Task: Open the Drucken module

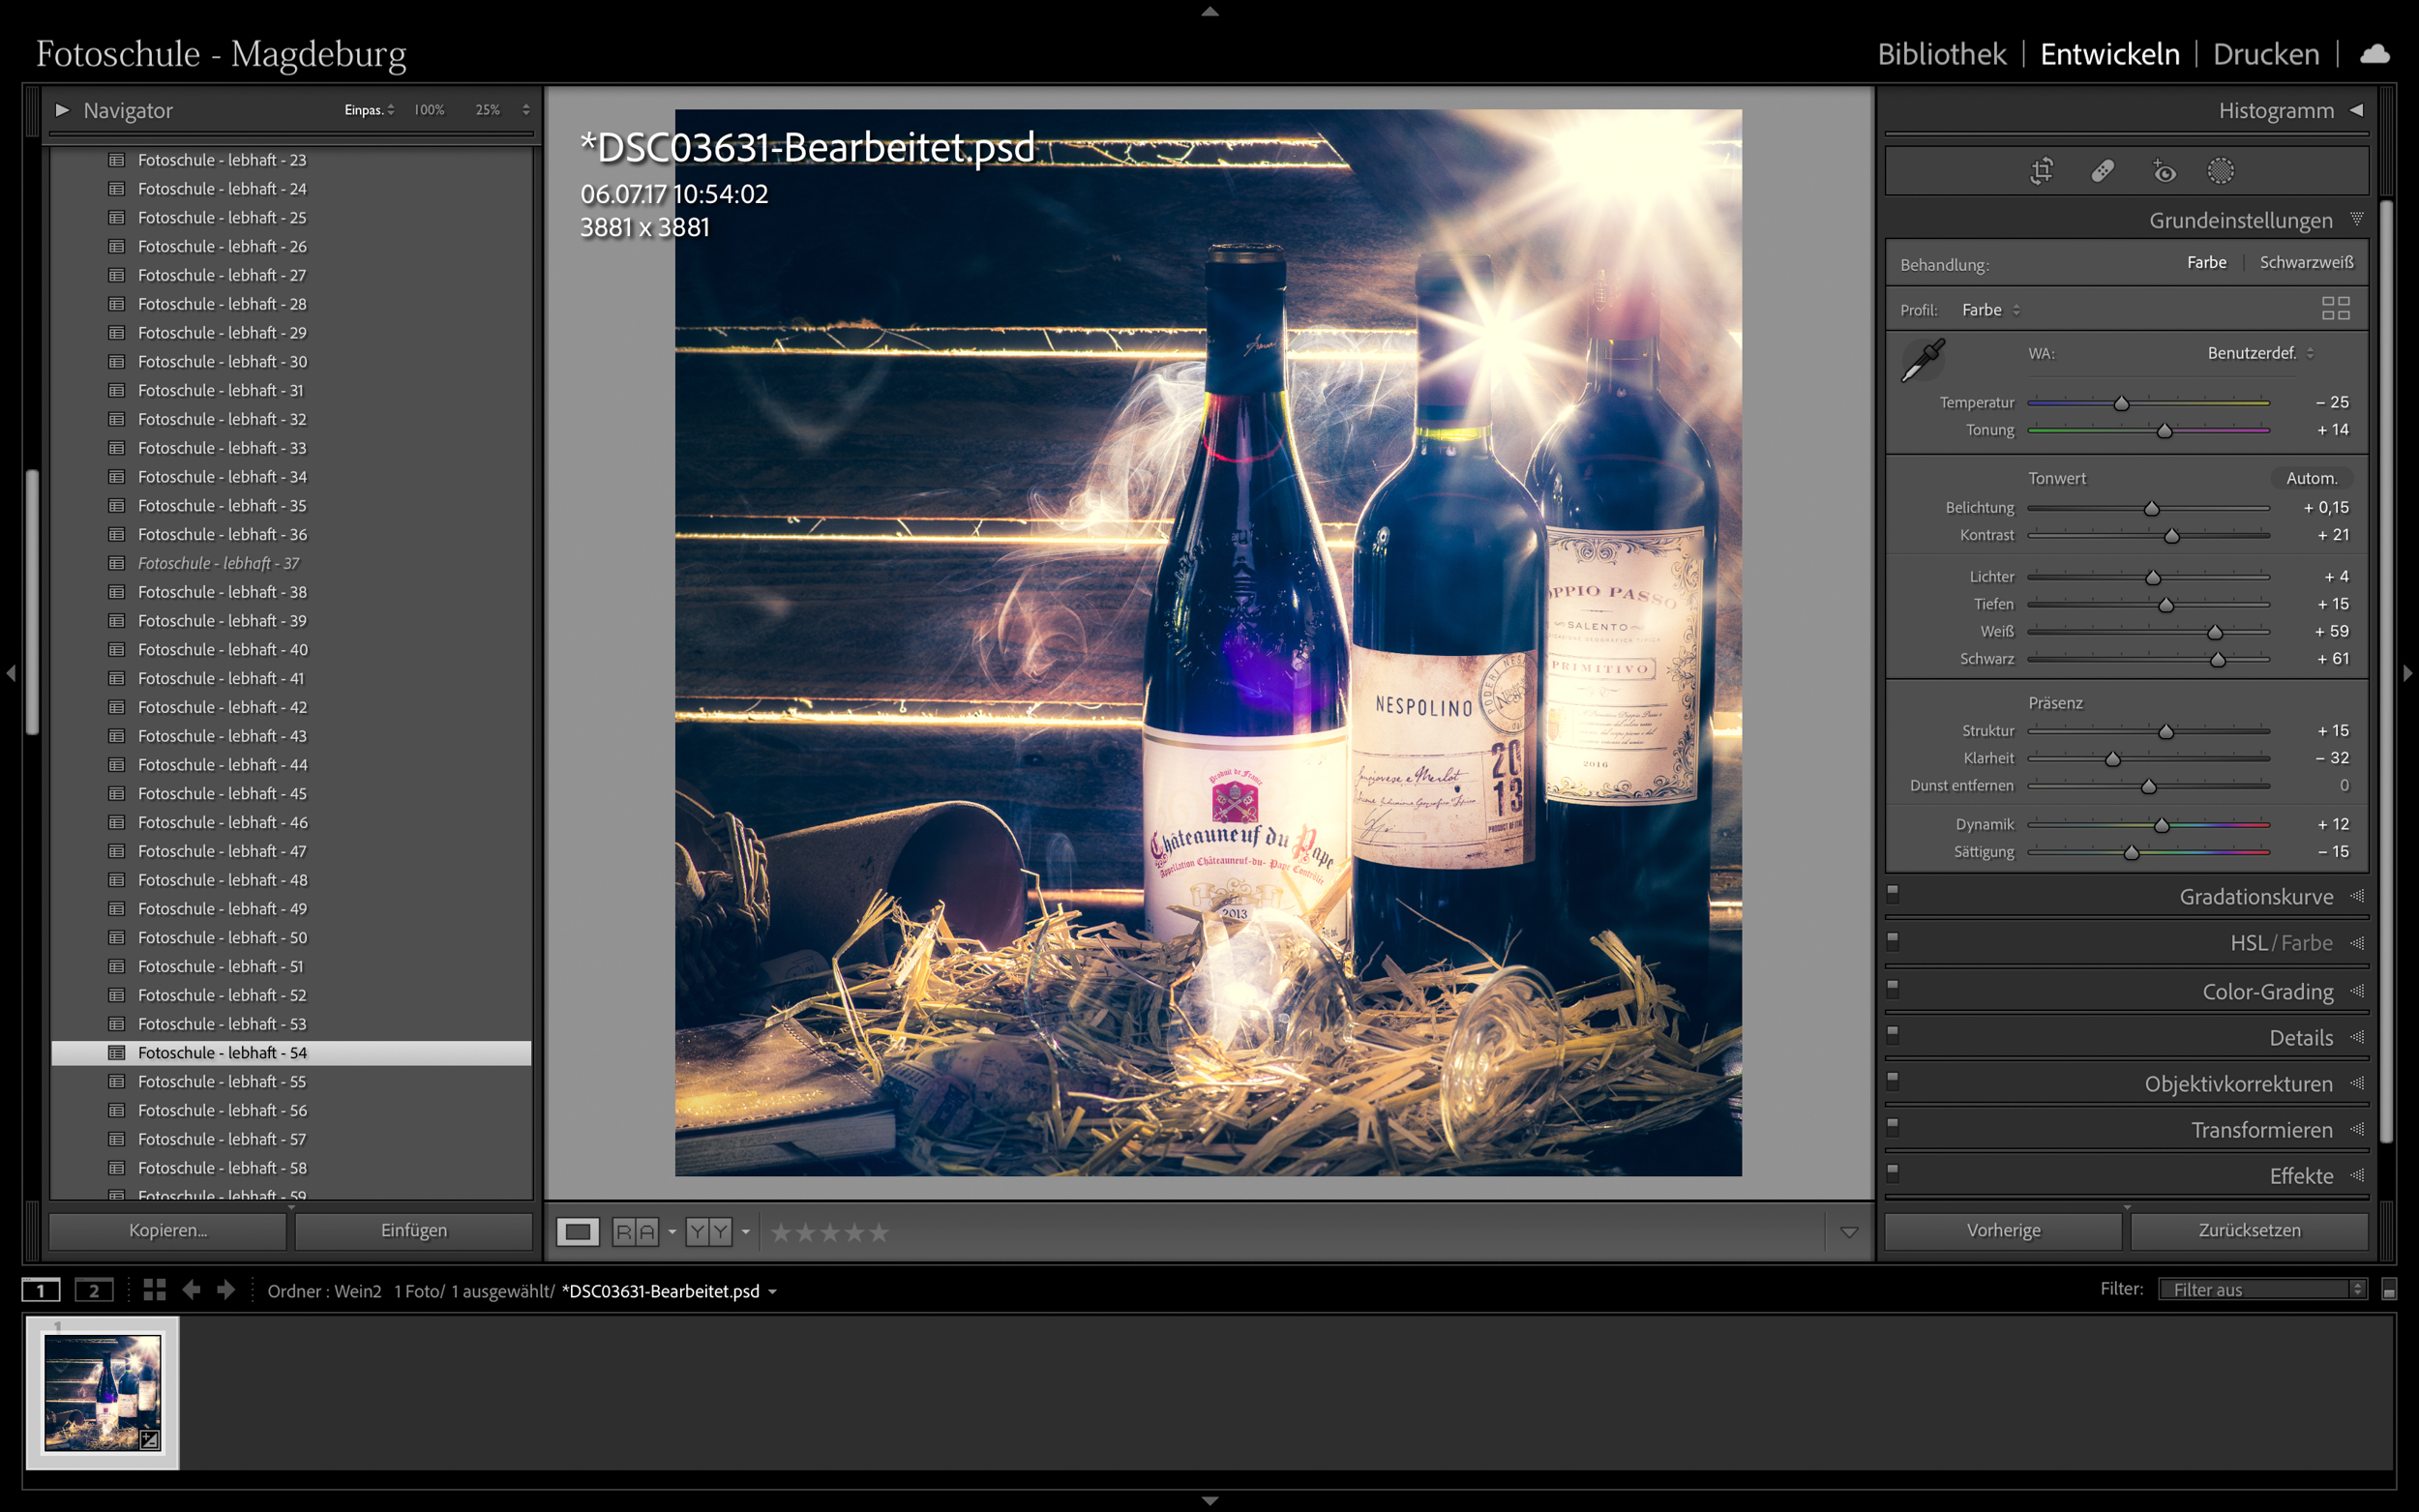Action: tap(2265, 54)
